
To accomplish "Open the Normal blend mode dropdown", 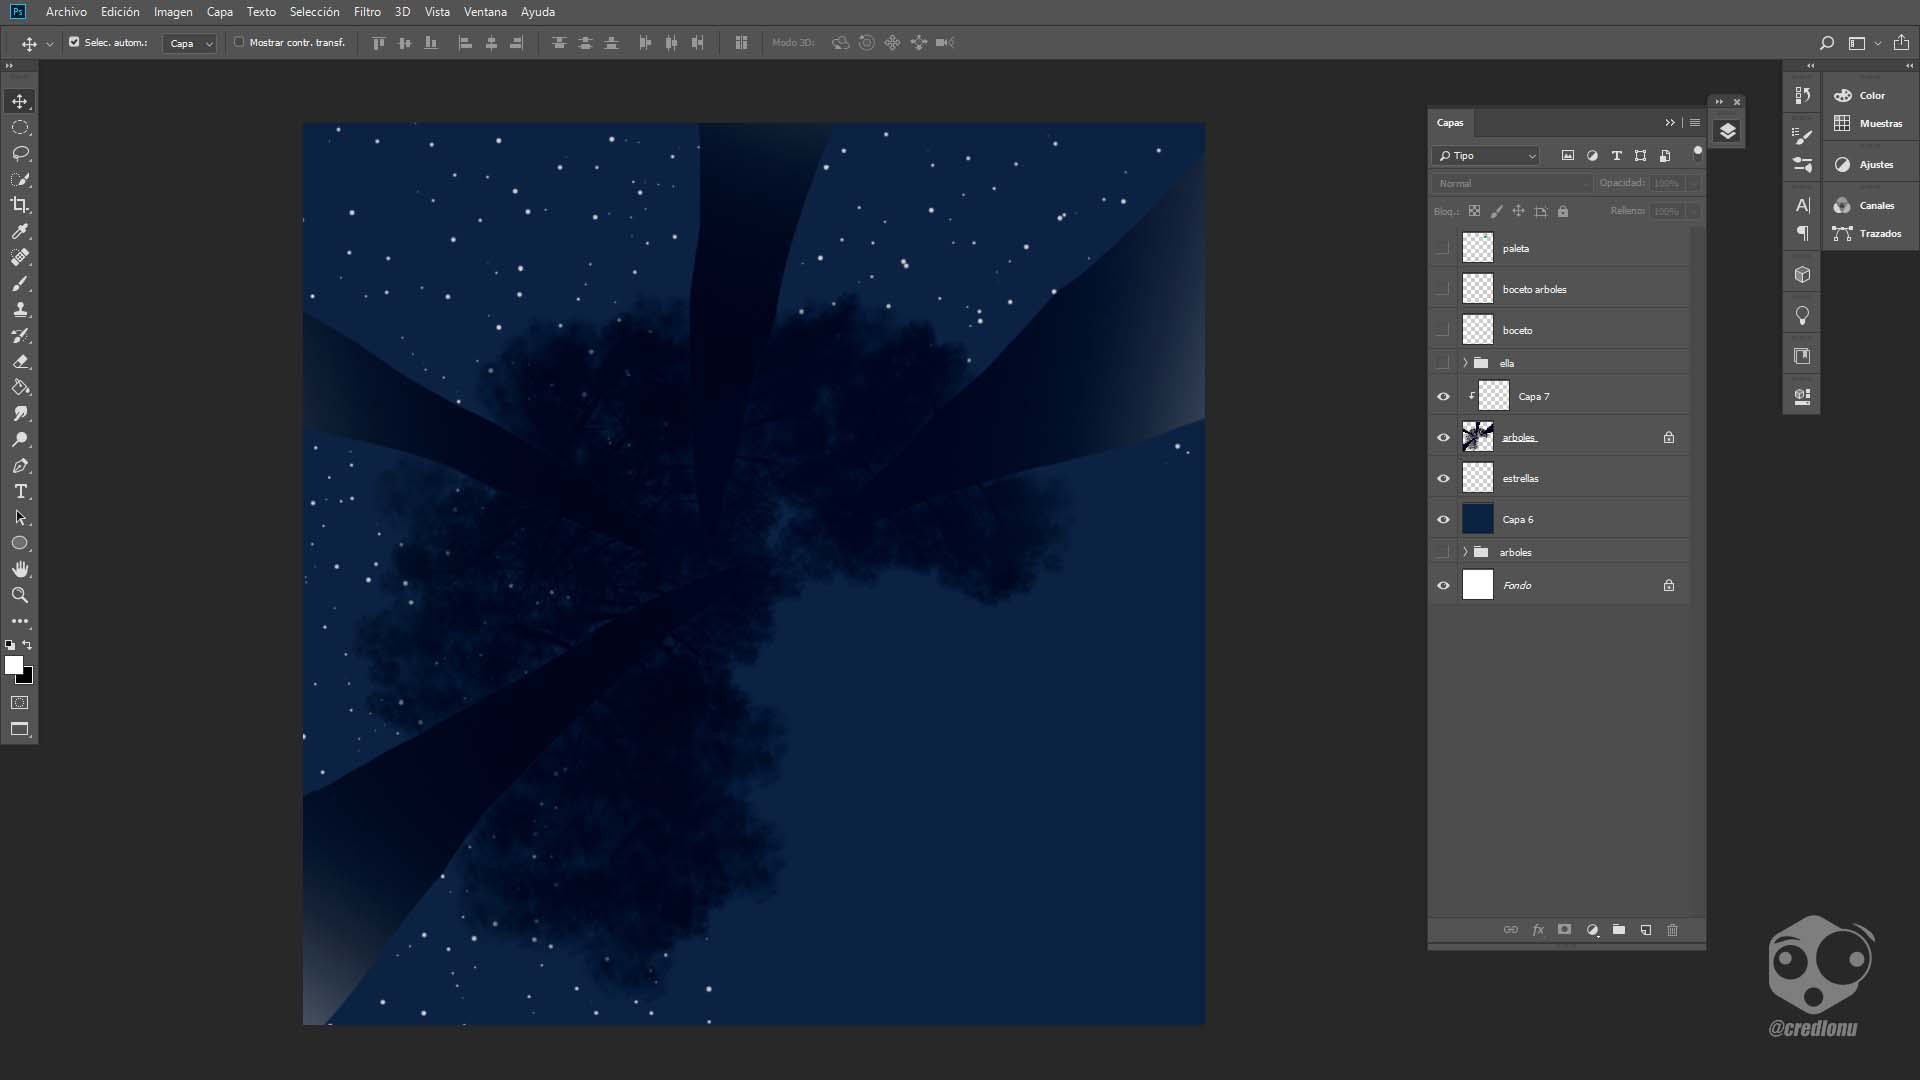I will [1512, 184].
